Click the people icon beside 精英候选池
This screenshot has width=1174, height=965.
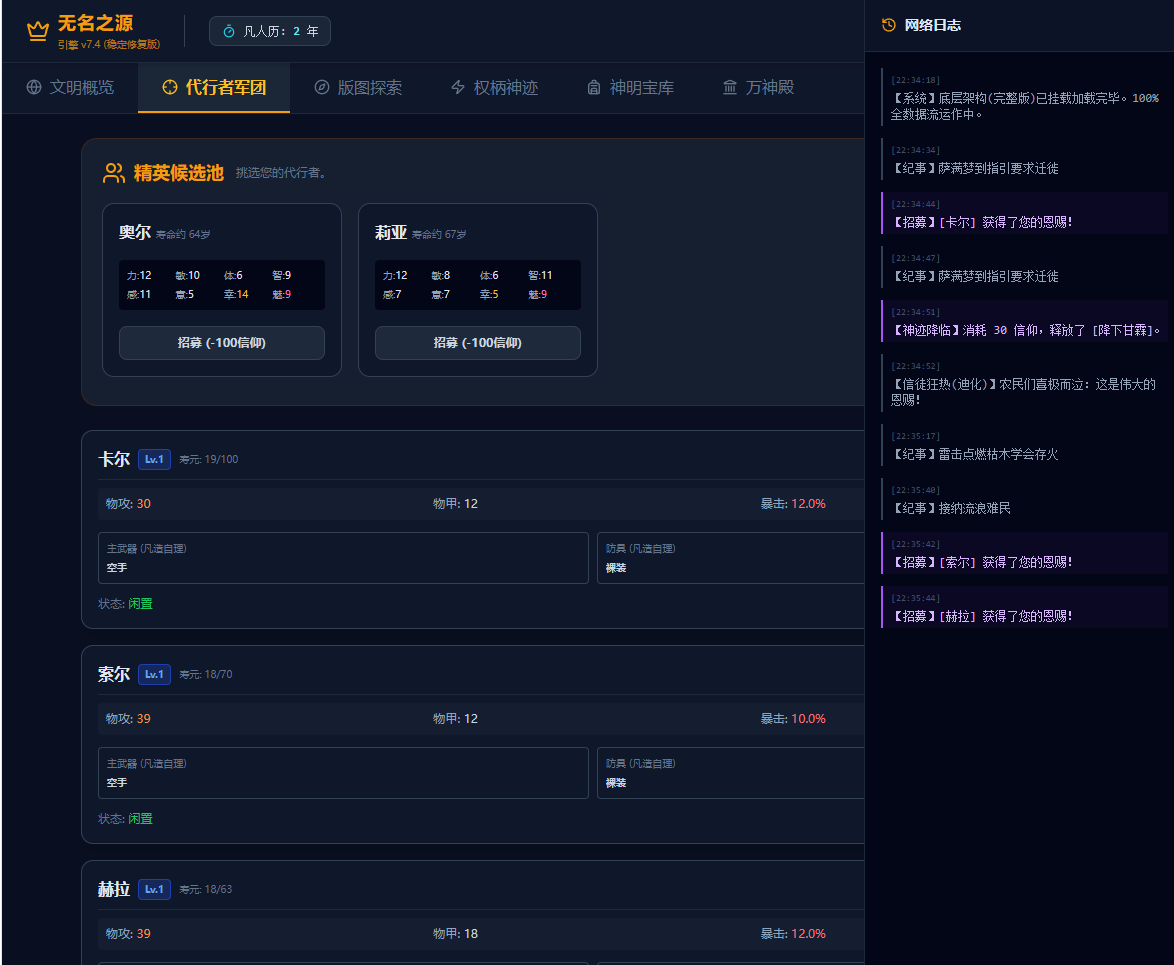click(114, 173)
